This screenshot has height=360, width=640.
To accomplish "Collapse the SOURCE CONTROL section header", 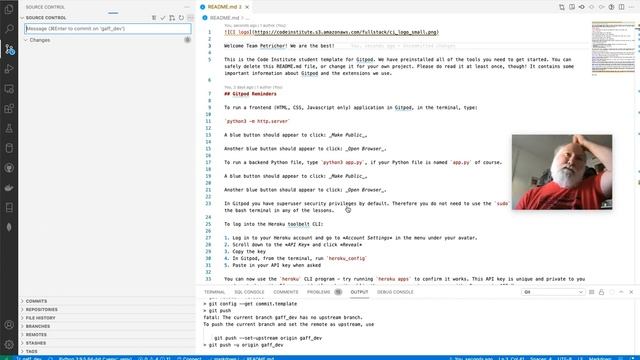I will tap(45, 18).
